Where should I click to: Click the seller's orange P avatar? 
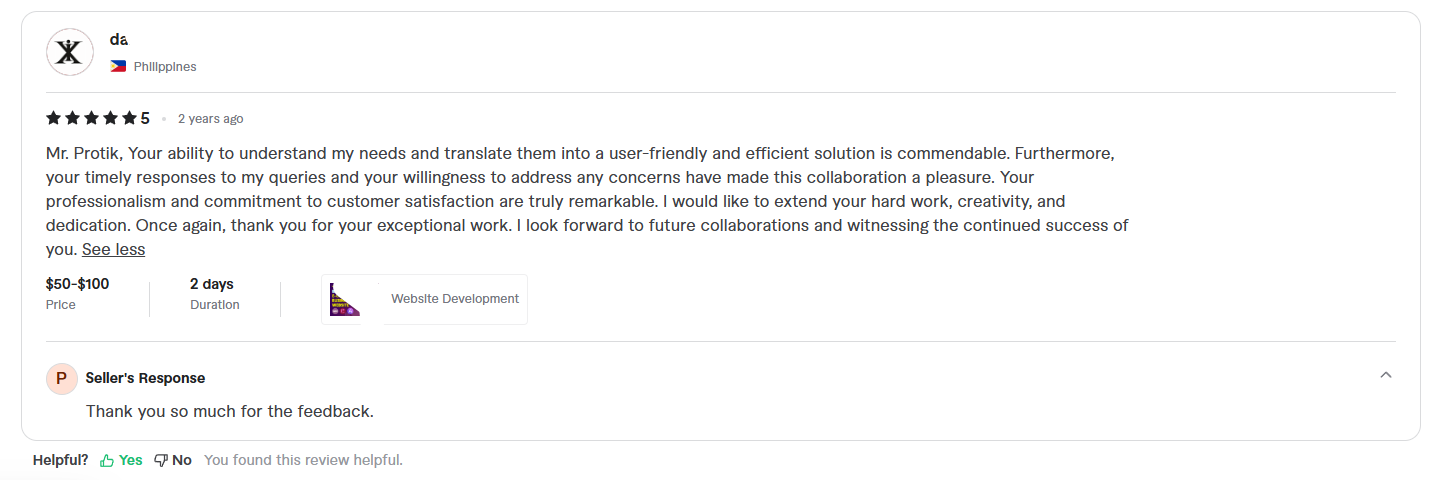click(x=62, y=378)
